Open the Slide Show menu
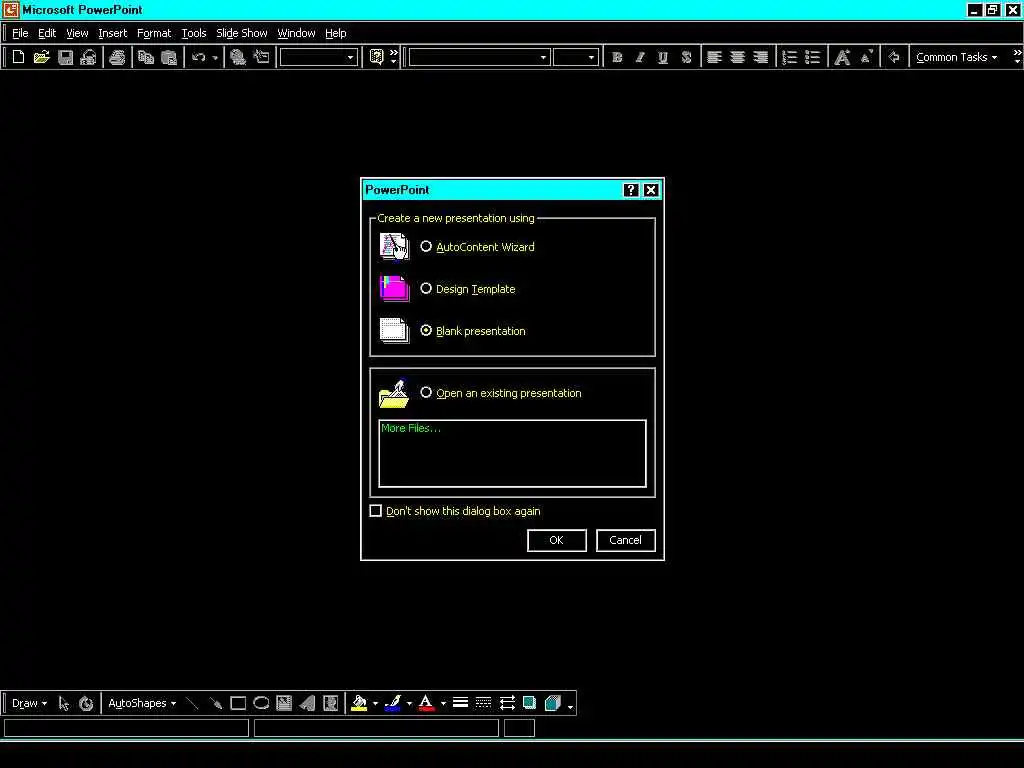Screen dimensions: 1024x768 pyautogui.click(x=242, y=33)
